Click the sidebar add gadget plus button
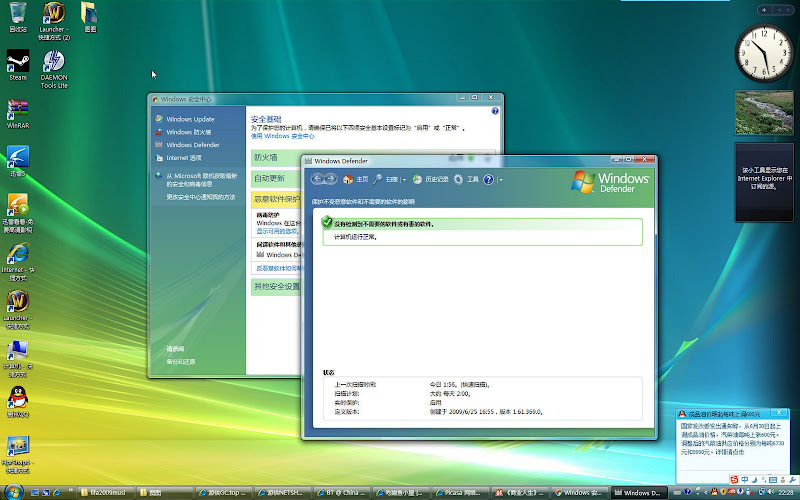The width and height of the screenshot is (800, 500). click(x=764, y=10)
